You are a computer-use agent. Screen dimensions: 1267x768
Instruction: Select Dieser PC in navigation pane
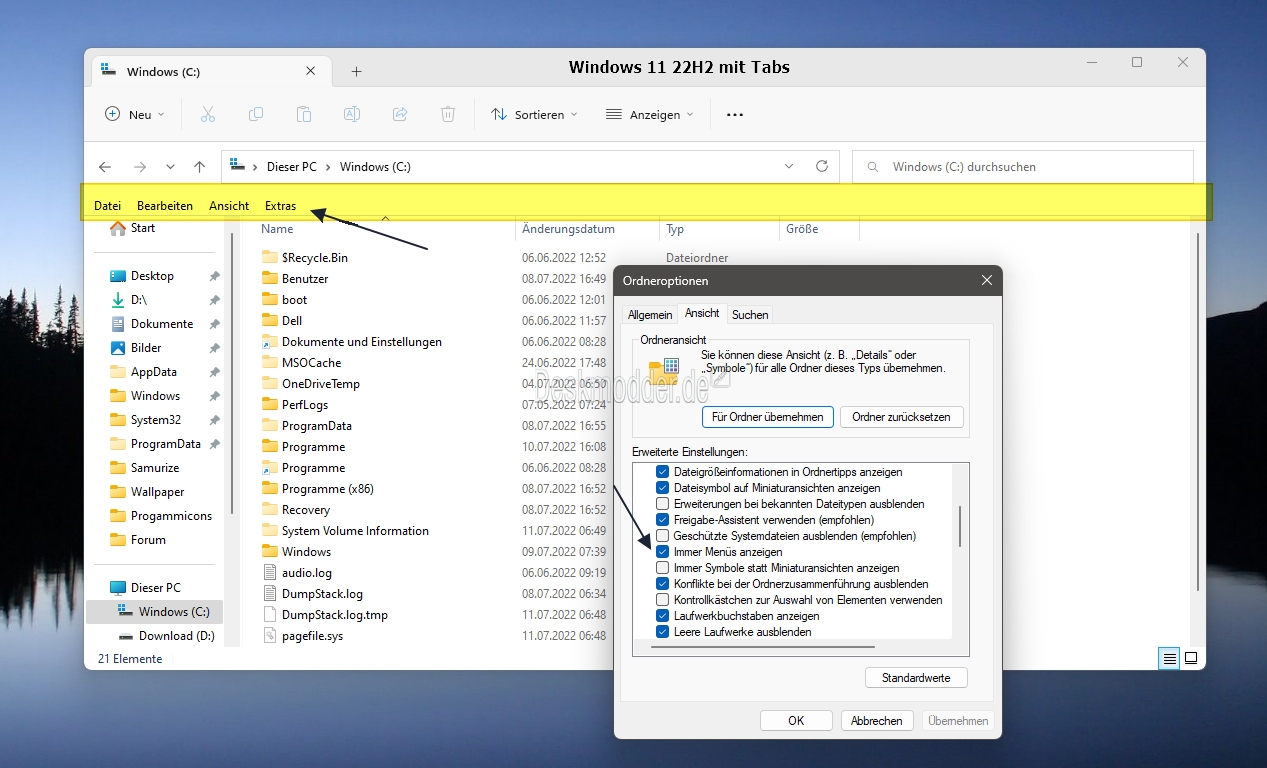[x=156, y=588]
